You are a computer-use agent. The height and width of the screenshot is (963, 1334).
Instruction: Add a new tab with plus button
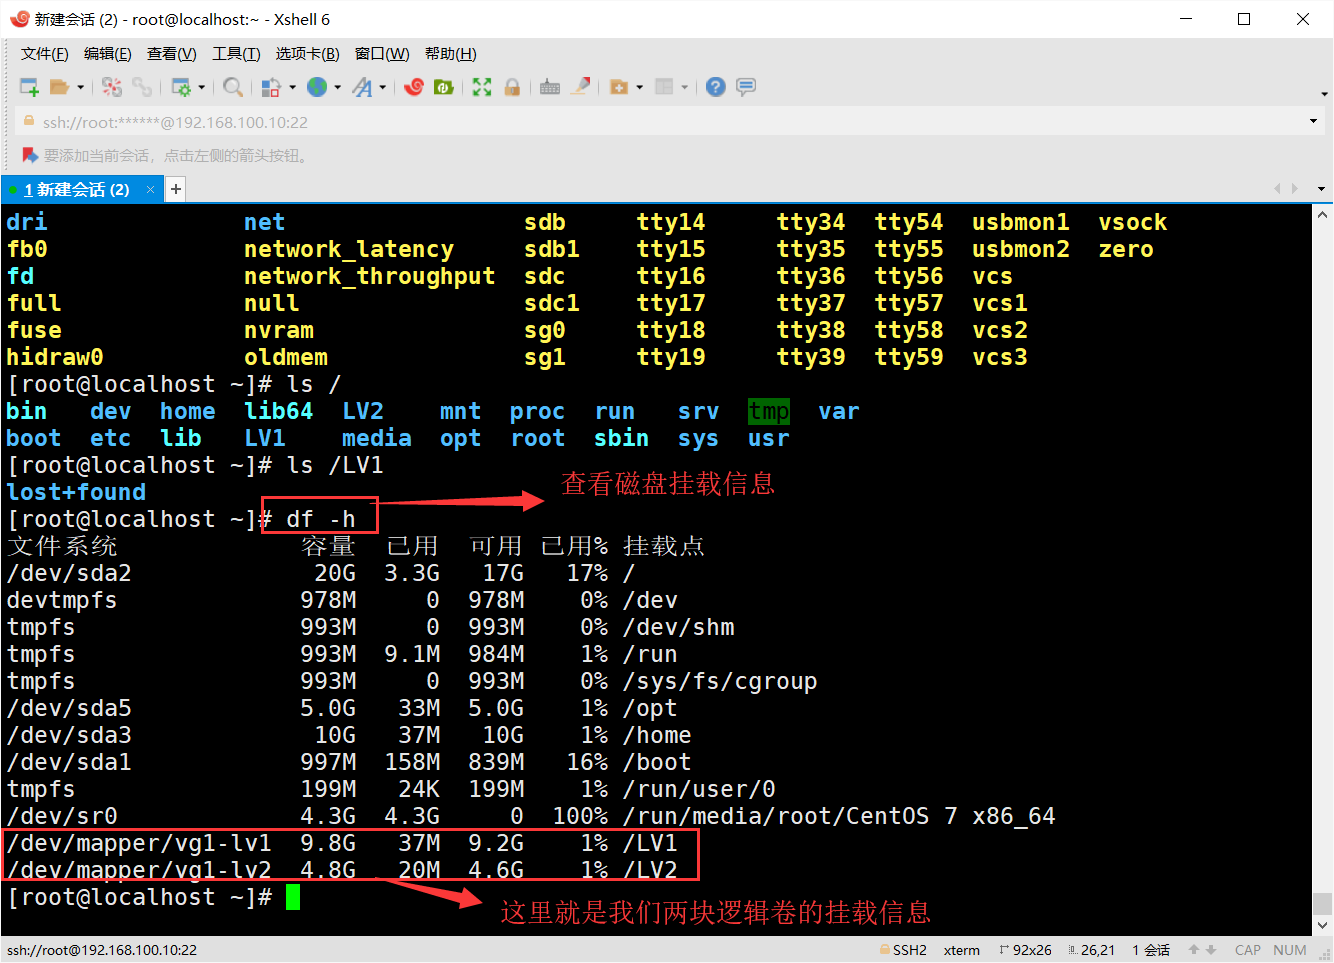tap(176, 189)
